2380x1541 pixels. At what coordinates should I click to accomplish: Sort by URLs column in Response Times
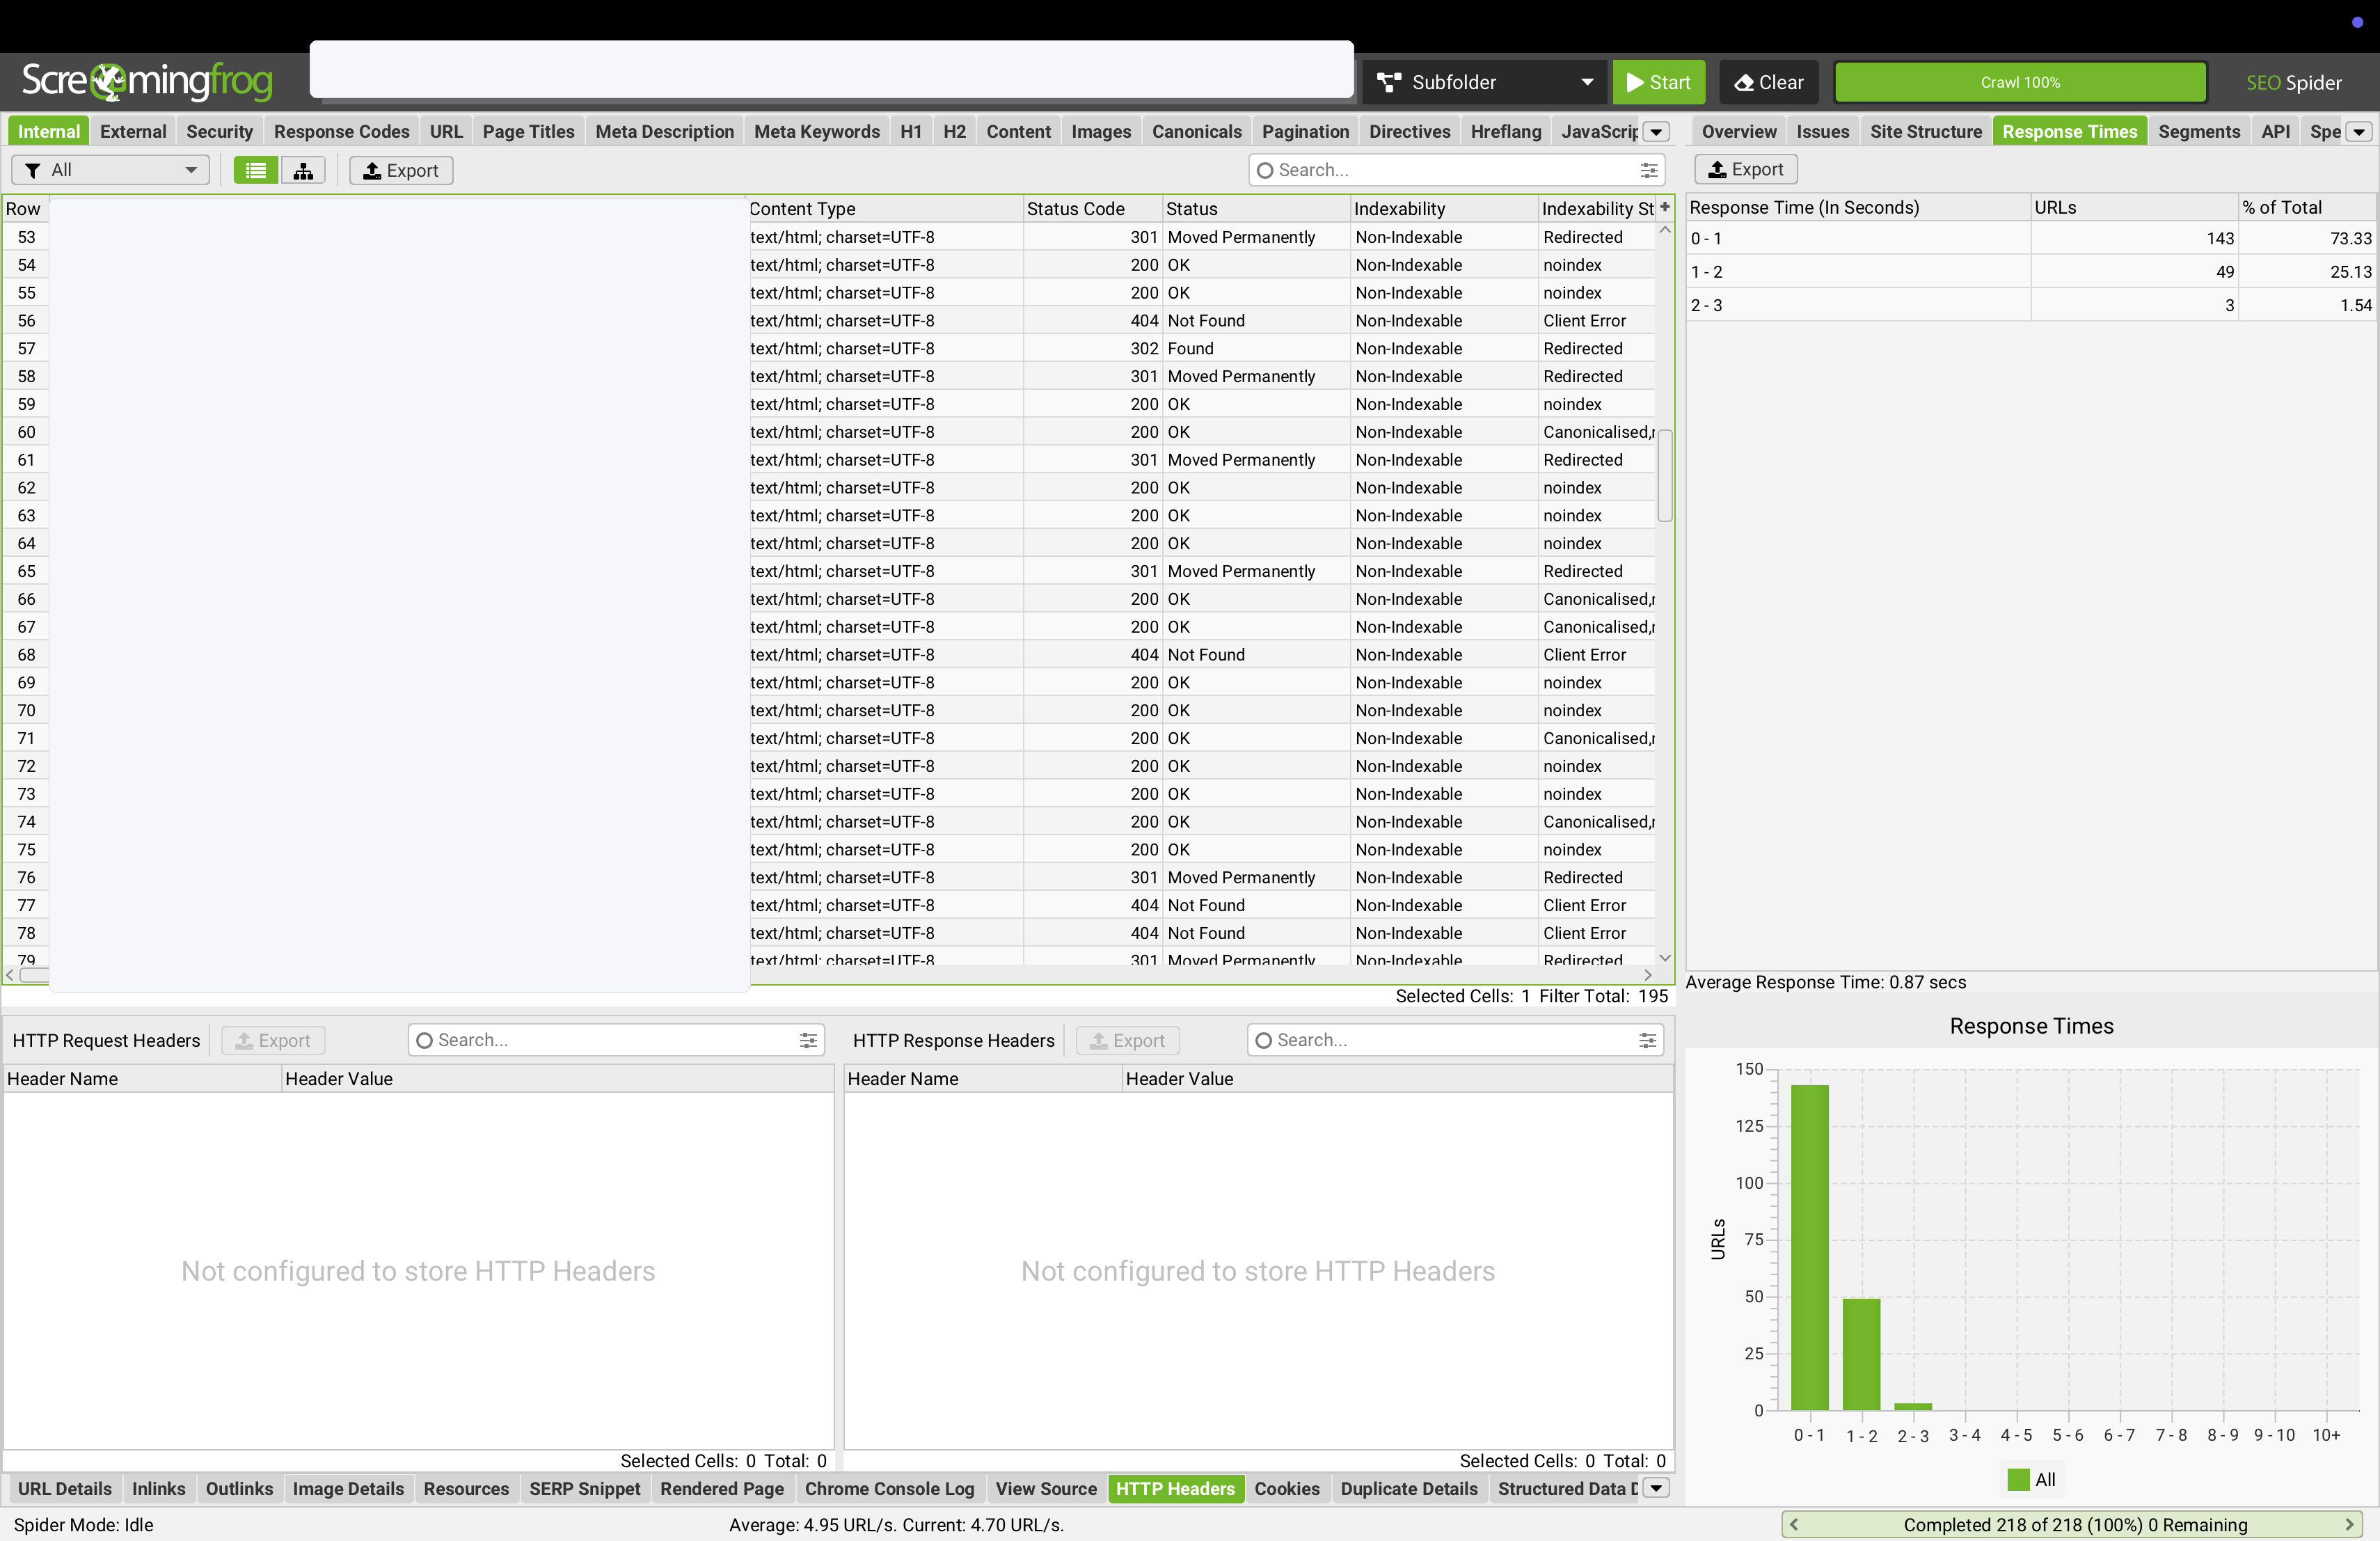tap(2134, 207)
